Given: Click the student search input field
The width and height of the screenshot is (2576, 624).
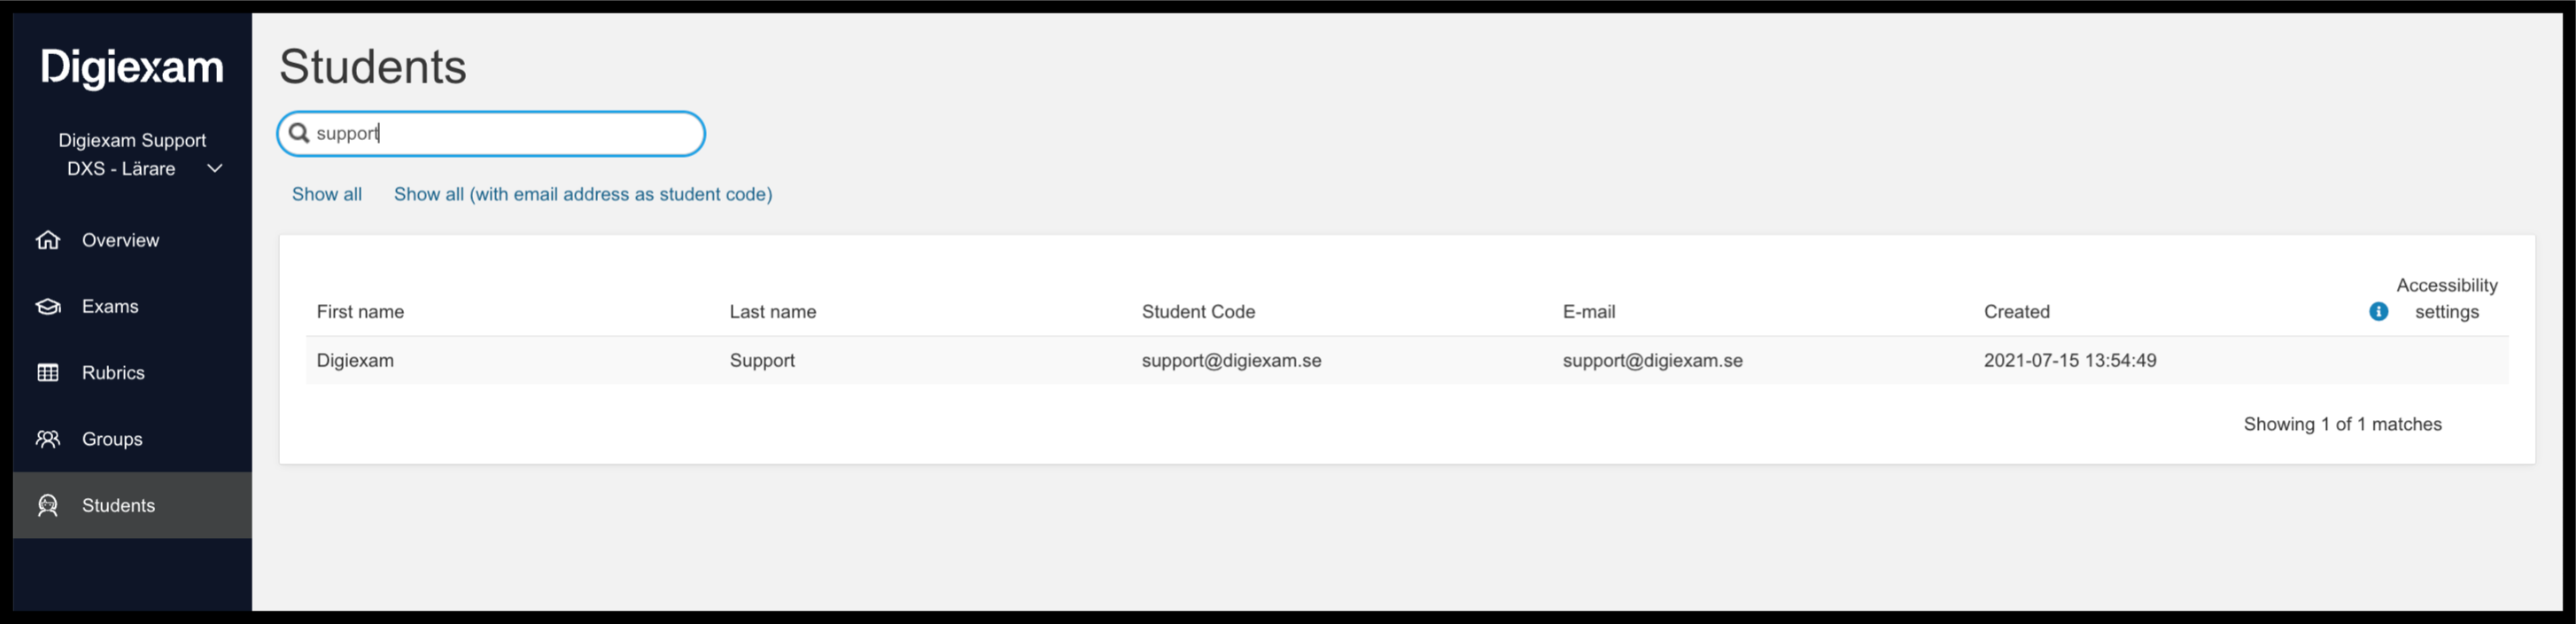Looking at the screenshot, I should coord(491,133).
